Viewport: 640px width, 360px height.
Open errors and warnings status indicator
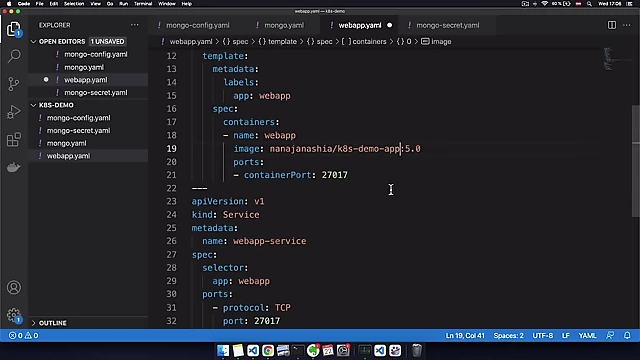pyautogui.click(x=24, y=336)
